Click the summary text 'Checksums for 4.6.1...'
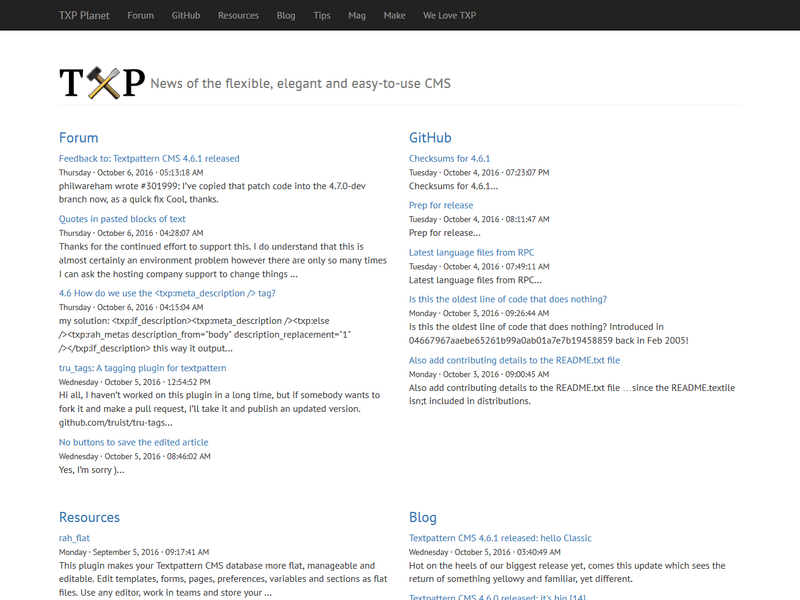 coord(453,186)
